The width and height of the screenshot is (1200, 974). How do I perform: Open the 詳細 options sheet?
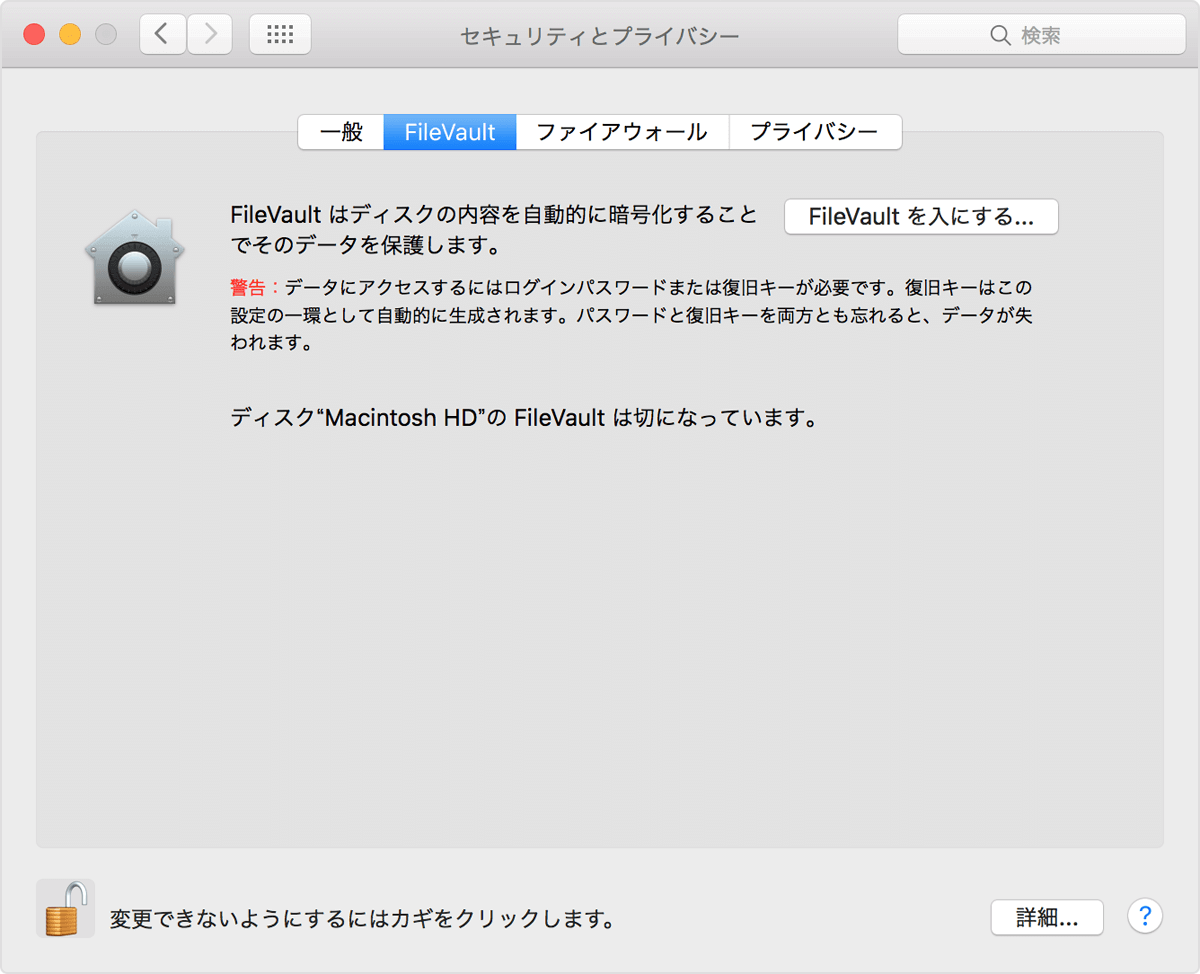(x=1047, y=917)
